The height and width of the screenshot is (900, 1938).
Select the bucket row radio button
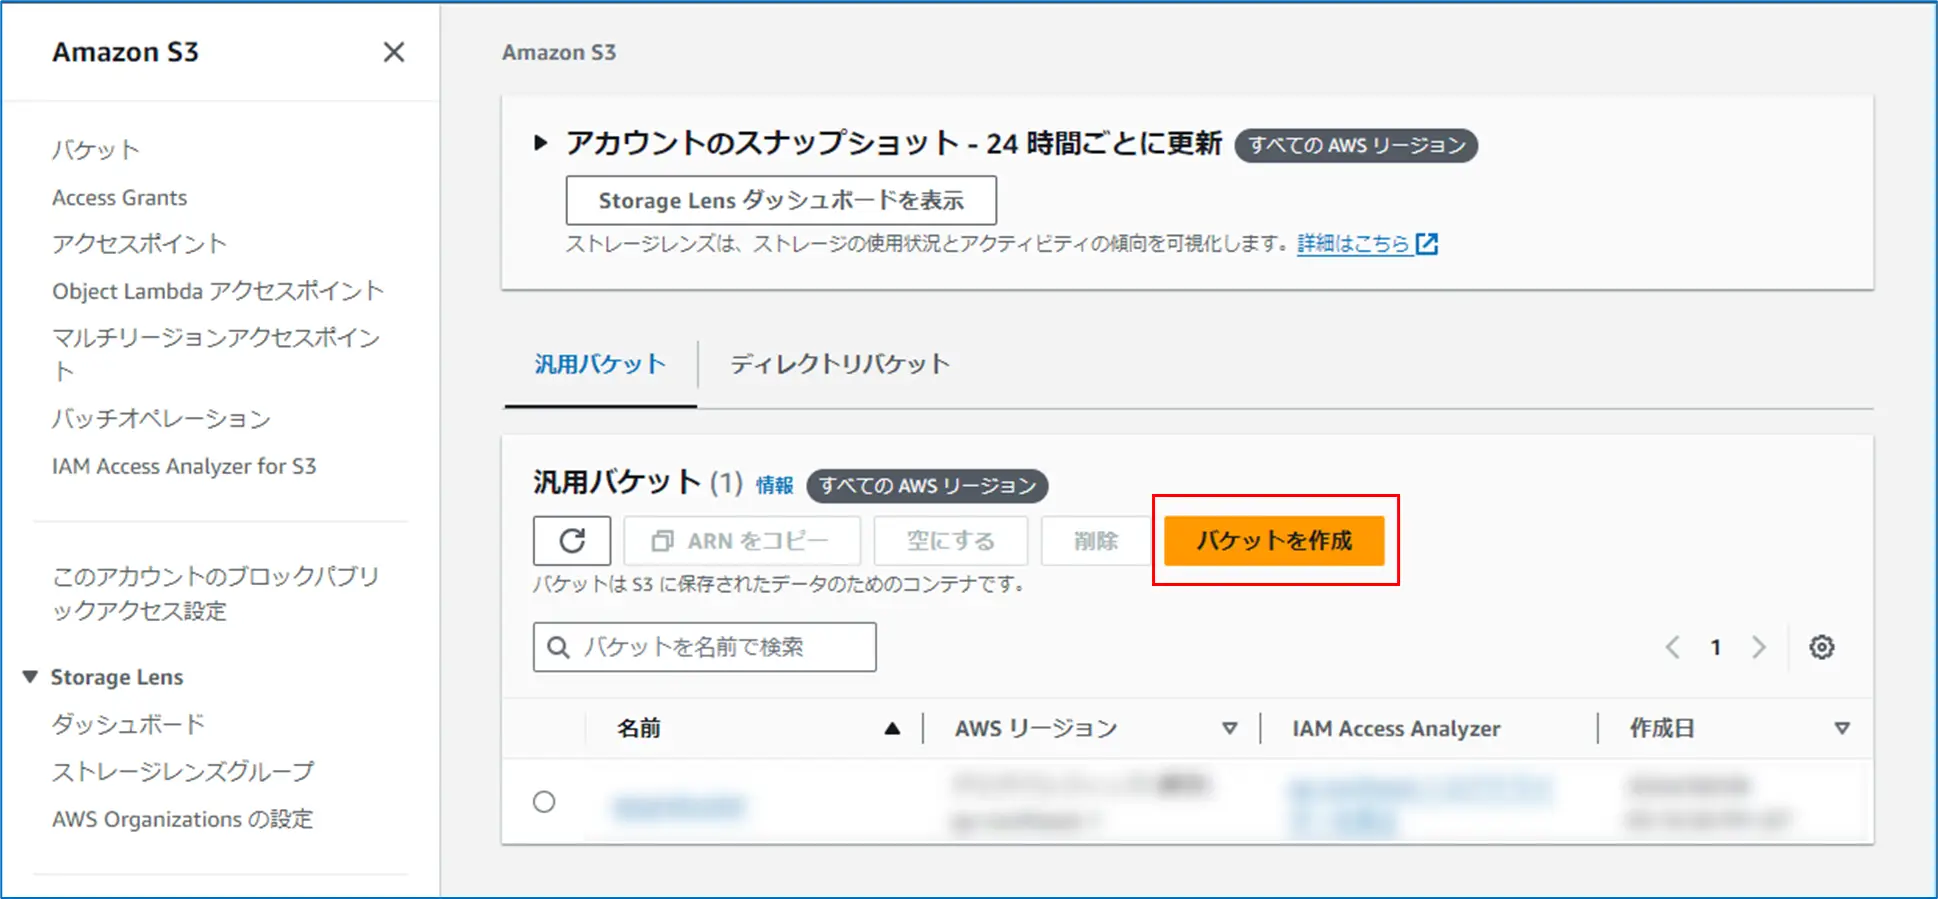pyautogui.click(x=544, y=802)
